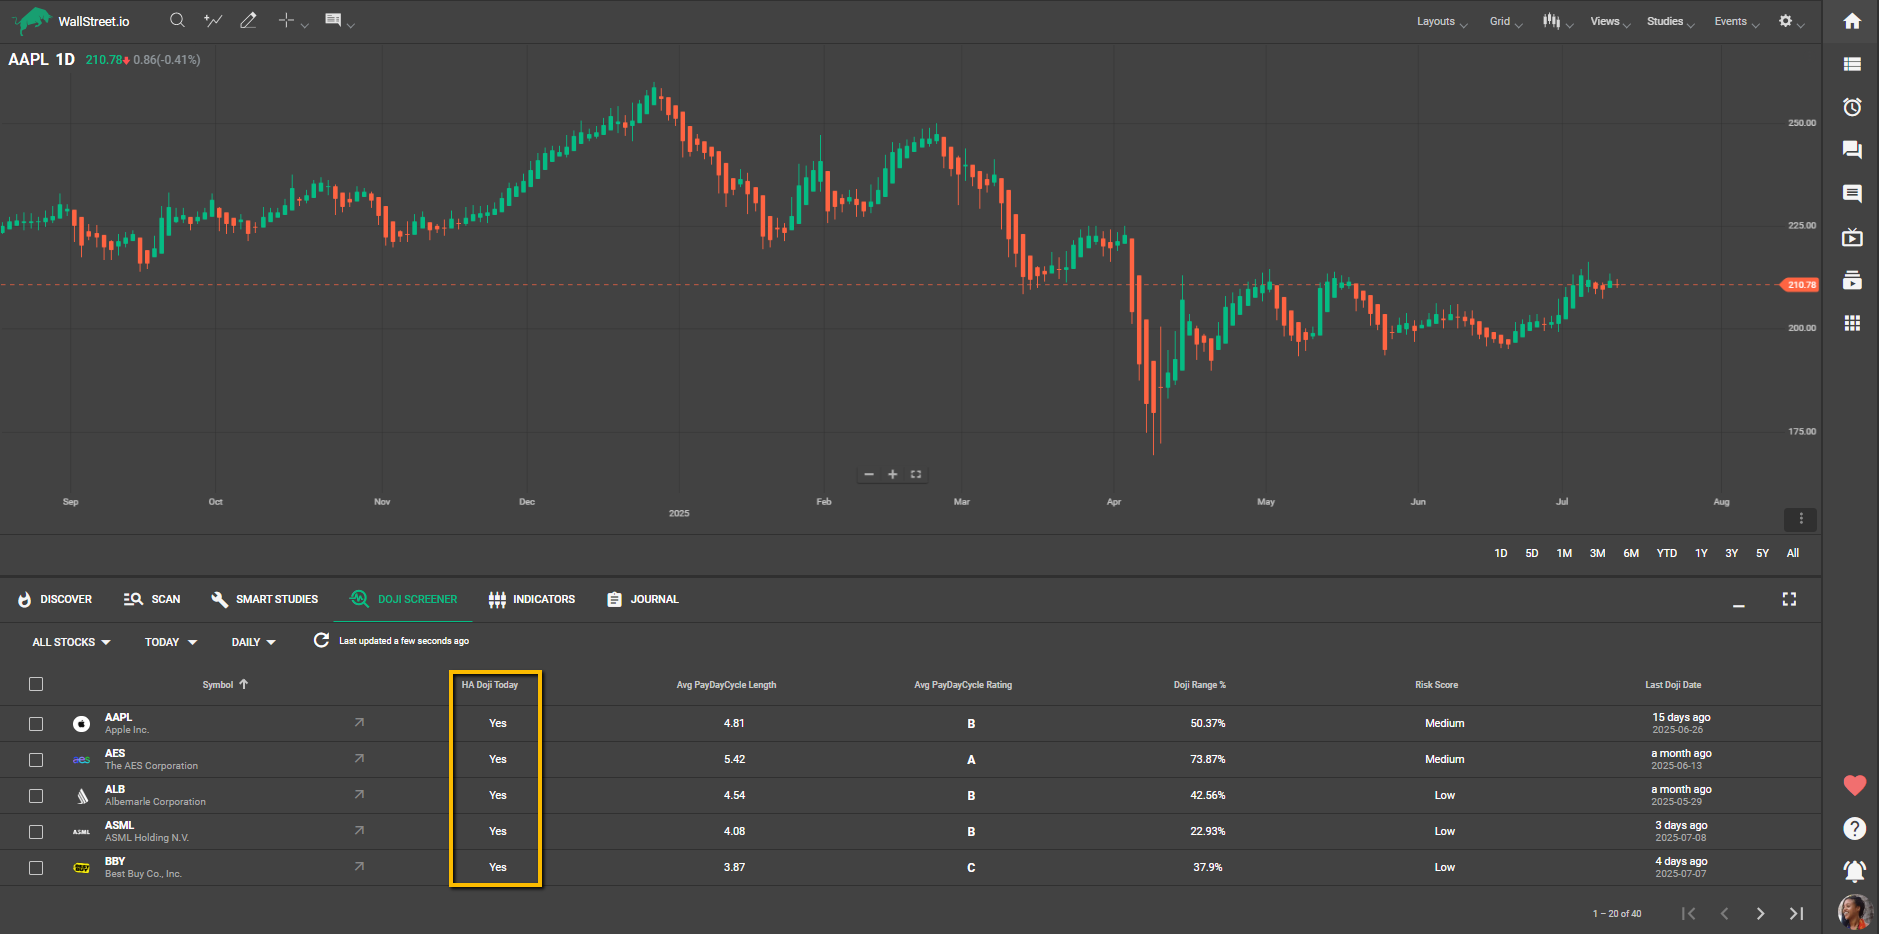
Task: Open the chart comment tool
Action: [333, 20]
